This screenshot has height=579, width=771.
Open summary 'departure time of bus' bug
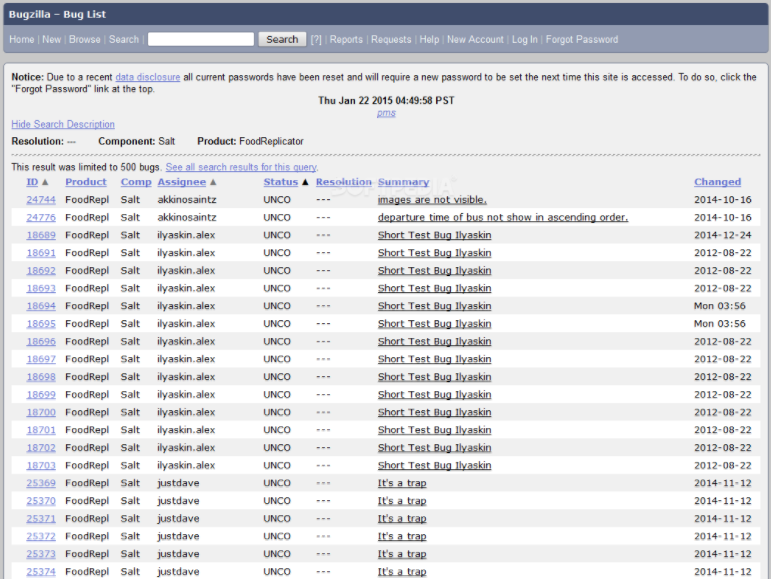pos(502,218)
